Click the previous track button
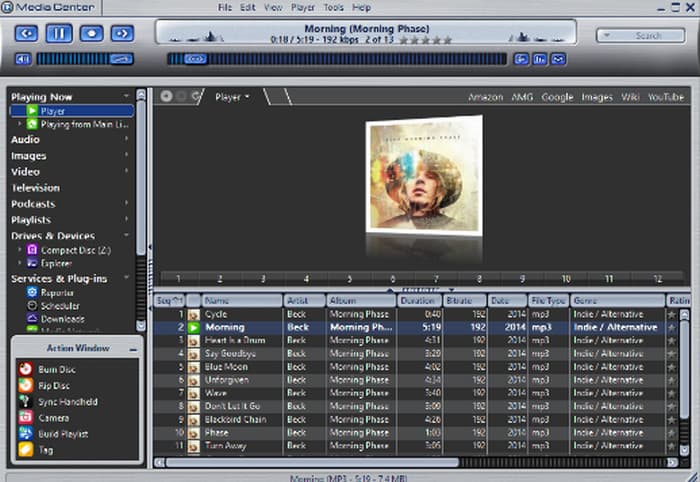This screenshot has height=482, width=700. point(26,33)
